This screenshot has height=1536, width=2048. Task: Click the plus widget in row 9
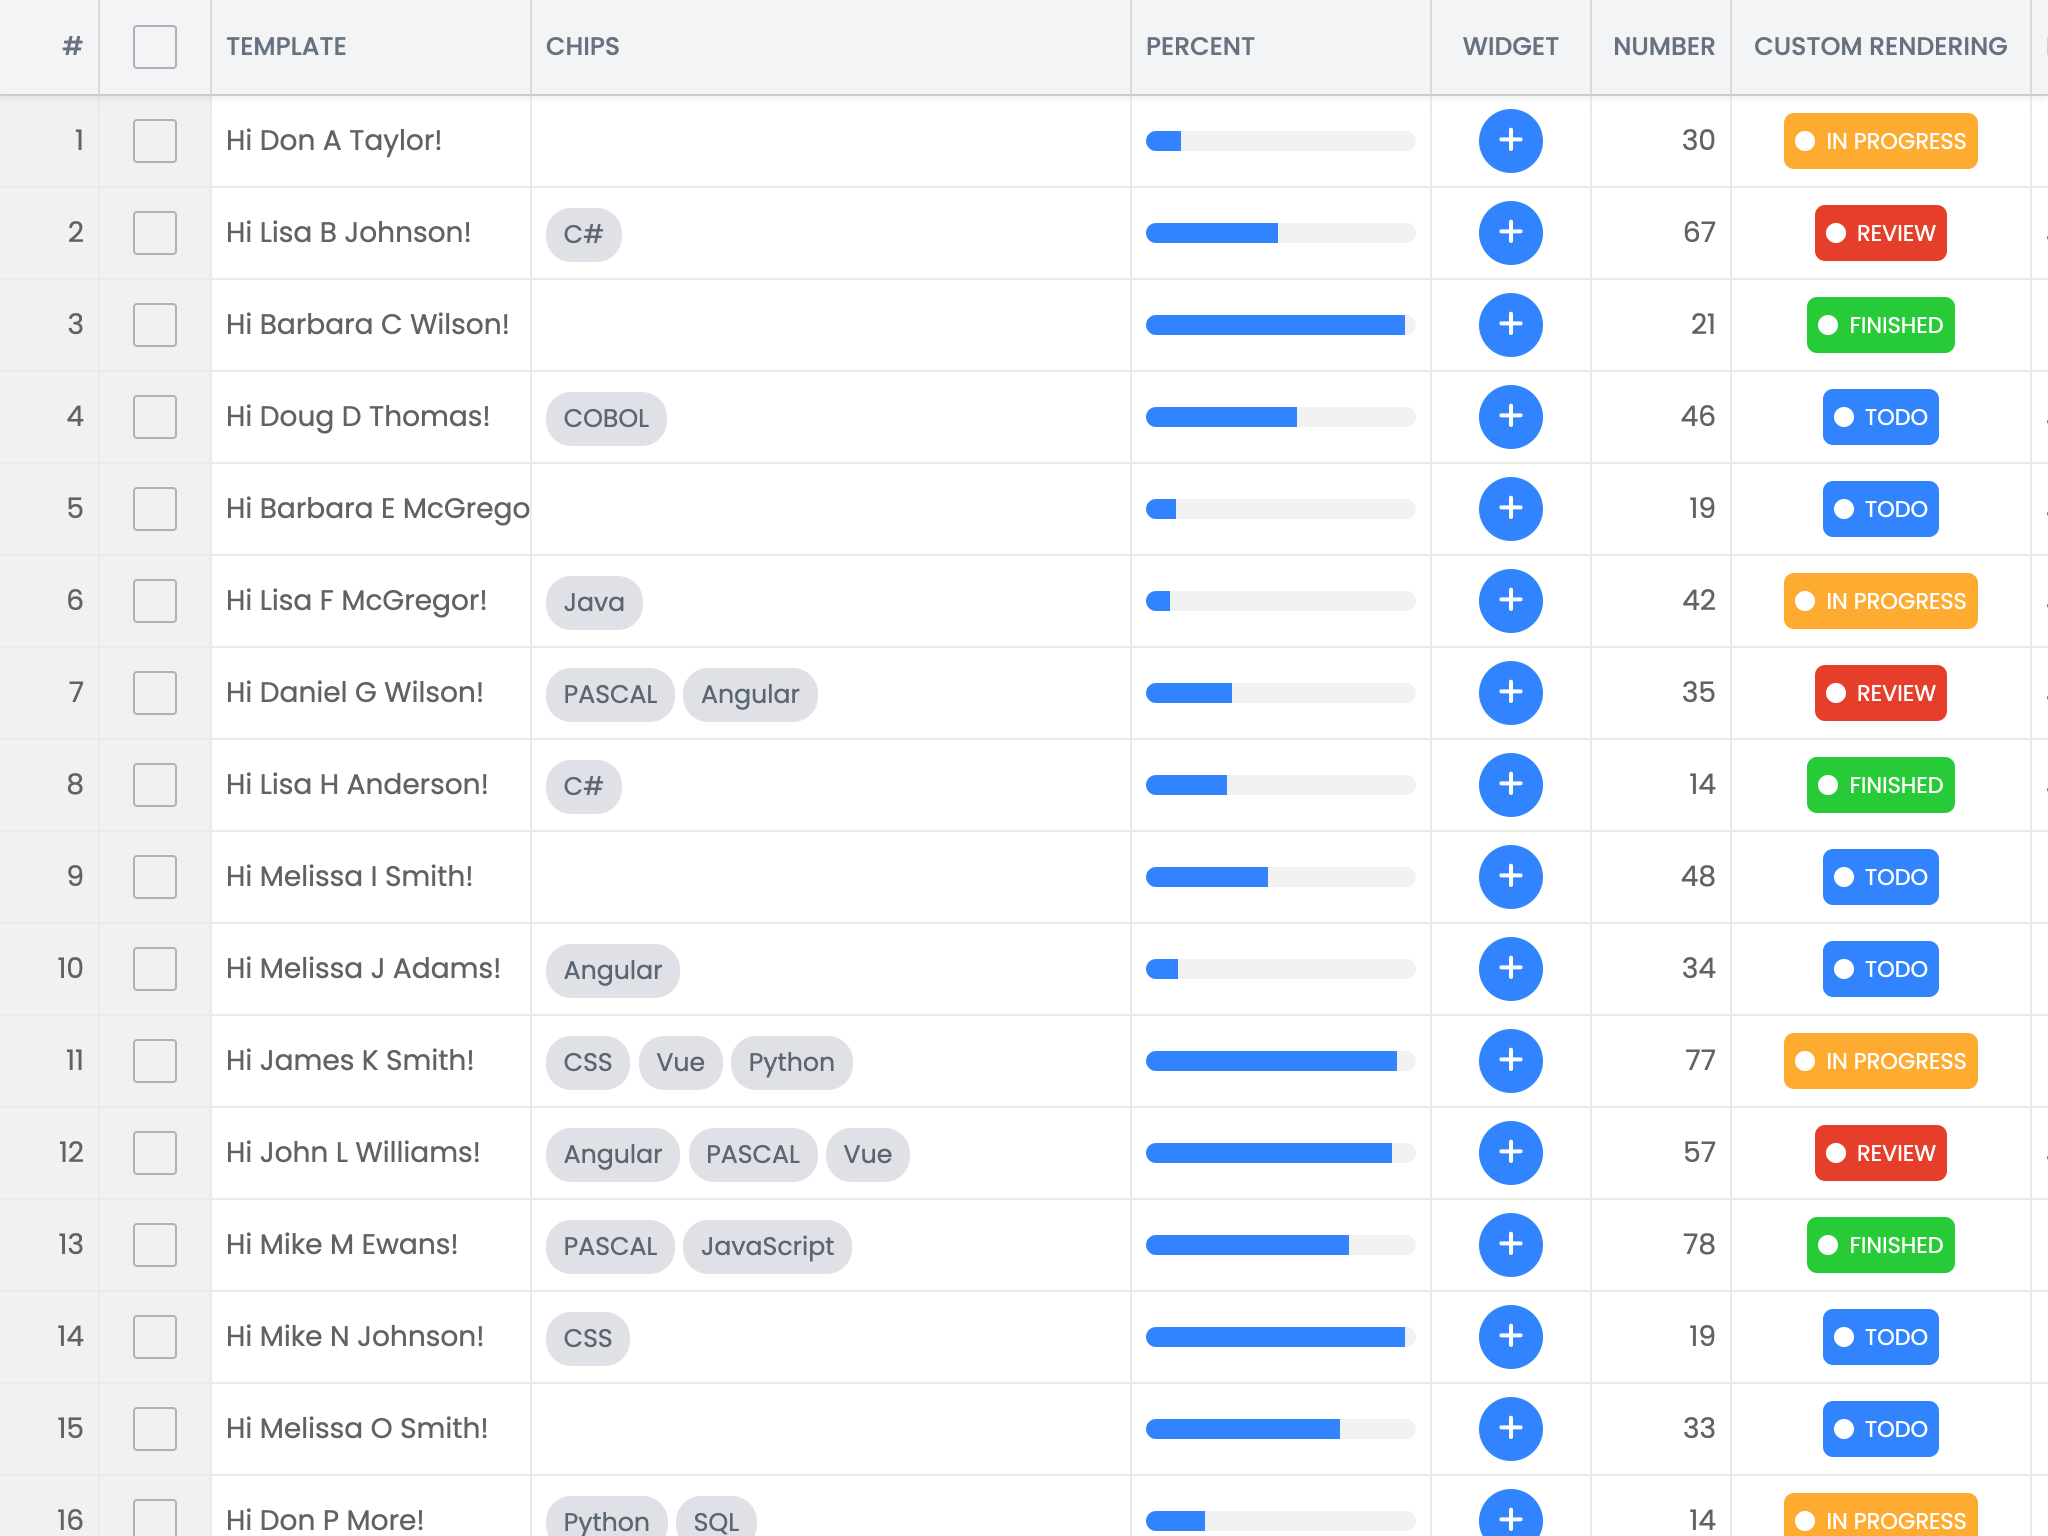pos(1510,877)
